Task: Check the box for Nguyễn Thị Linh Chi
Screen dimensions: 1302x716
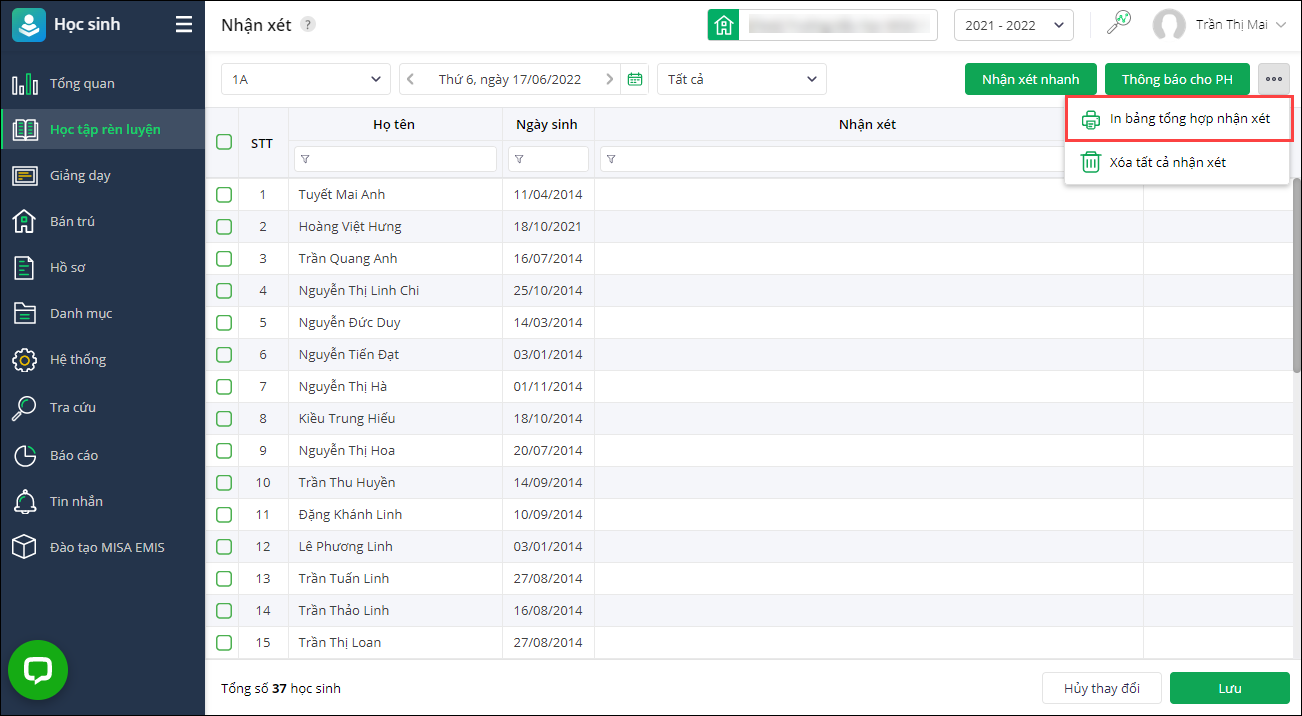Action: 224,290
